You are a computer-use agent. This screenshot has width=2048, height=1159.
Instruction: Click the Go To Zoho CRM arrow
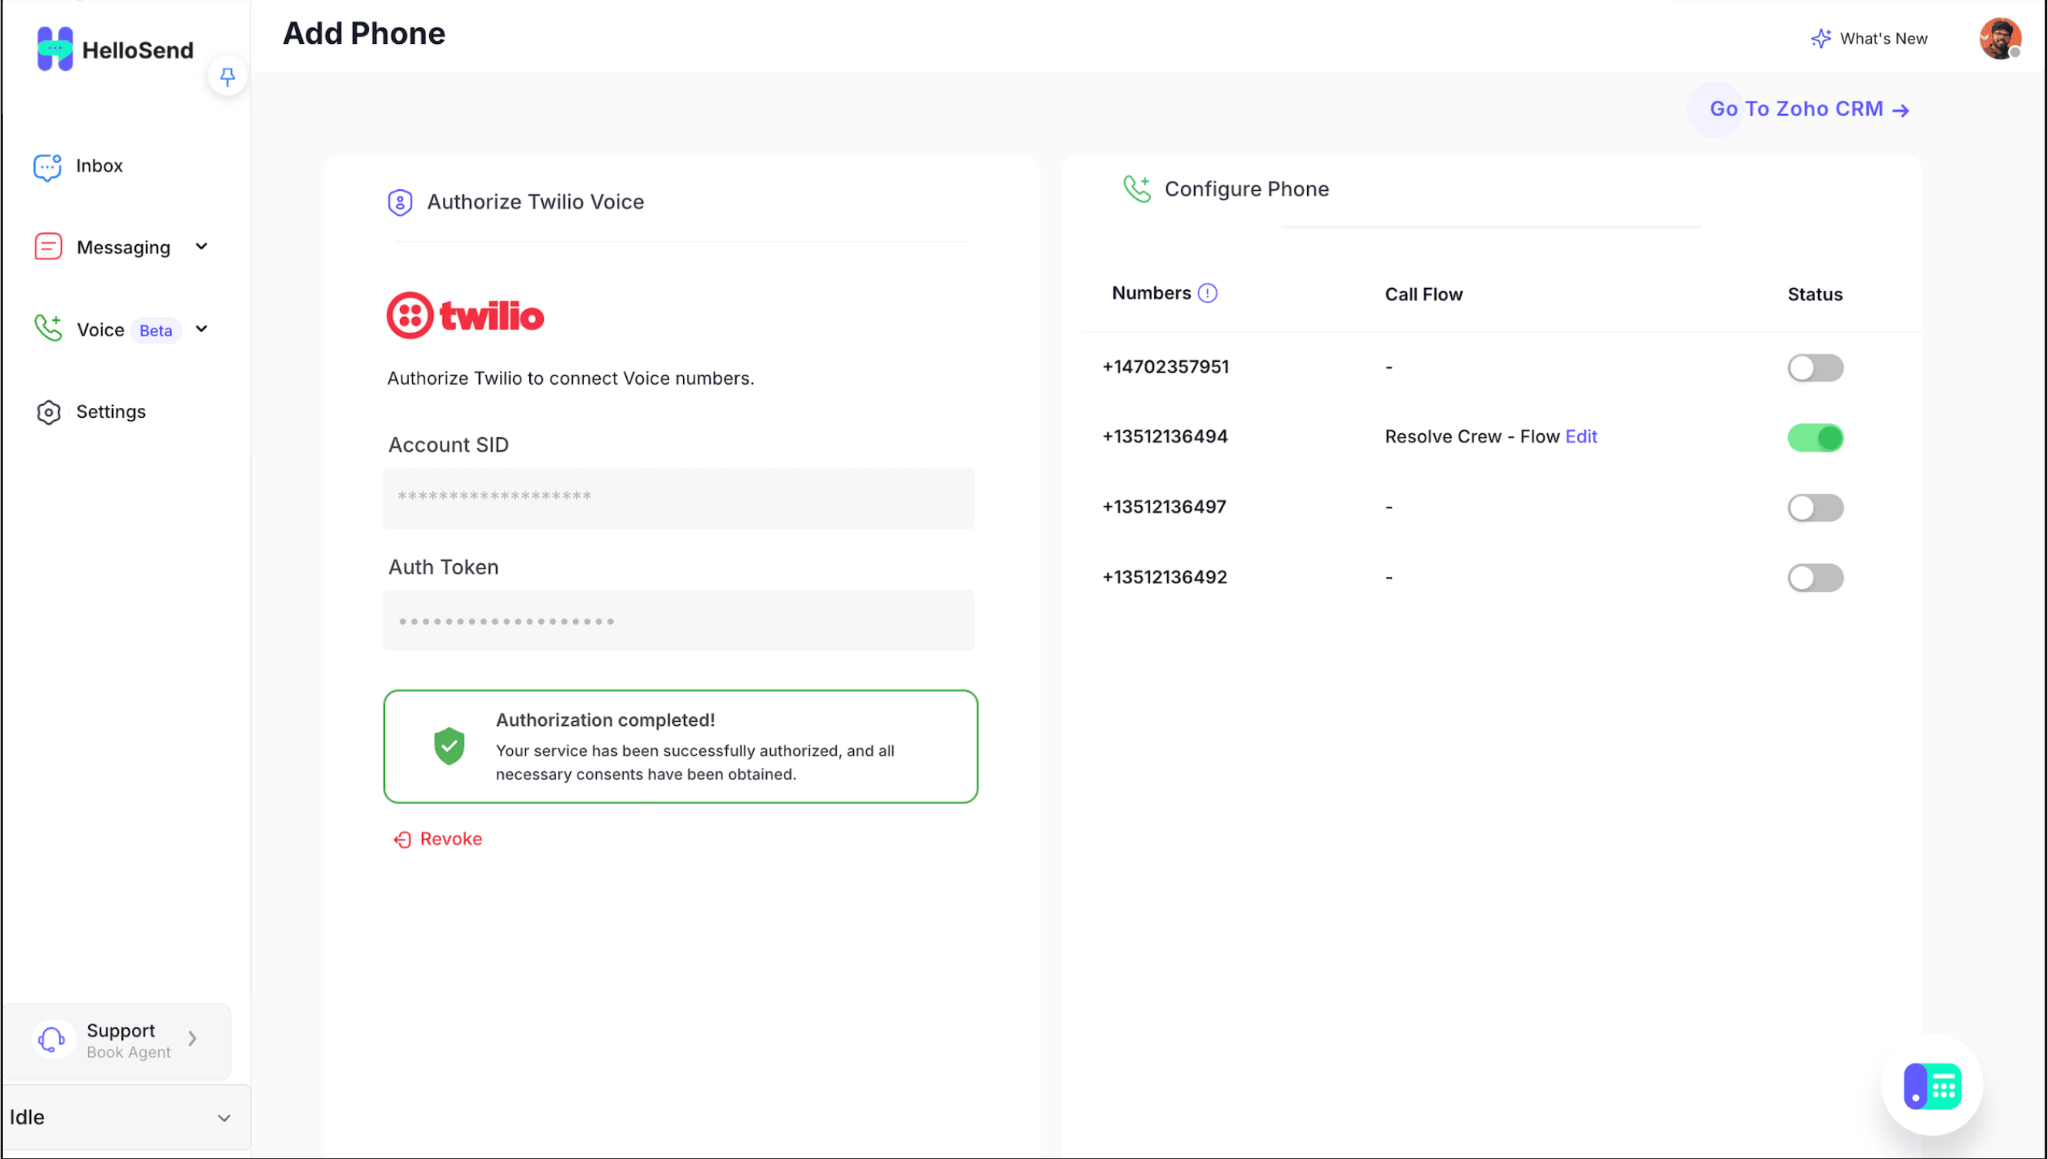click(1901, 110)
